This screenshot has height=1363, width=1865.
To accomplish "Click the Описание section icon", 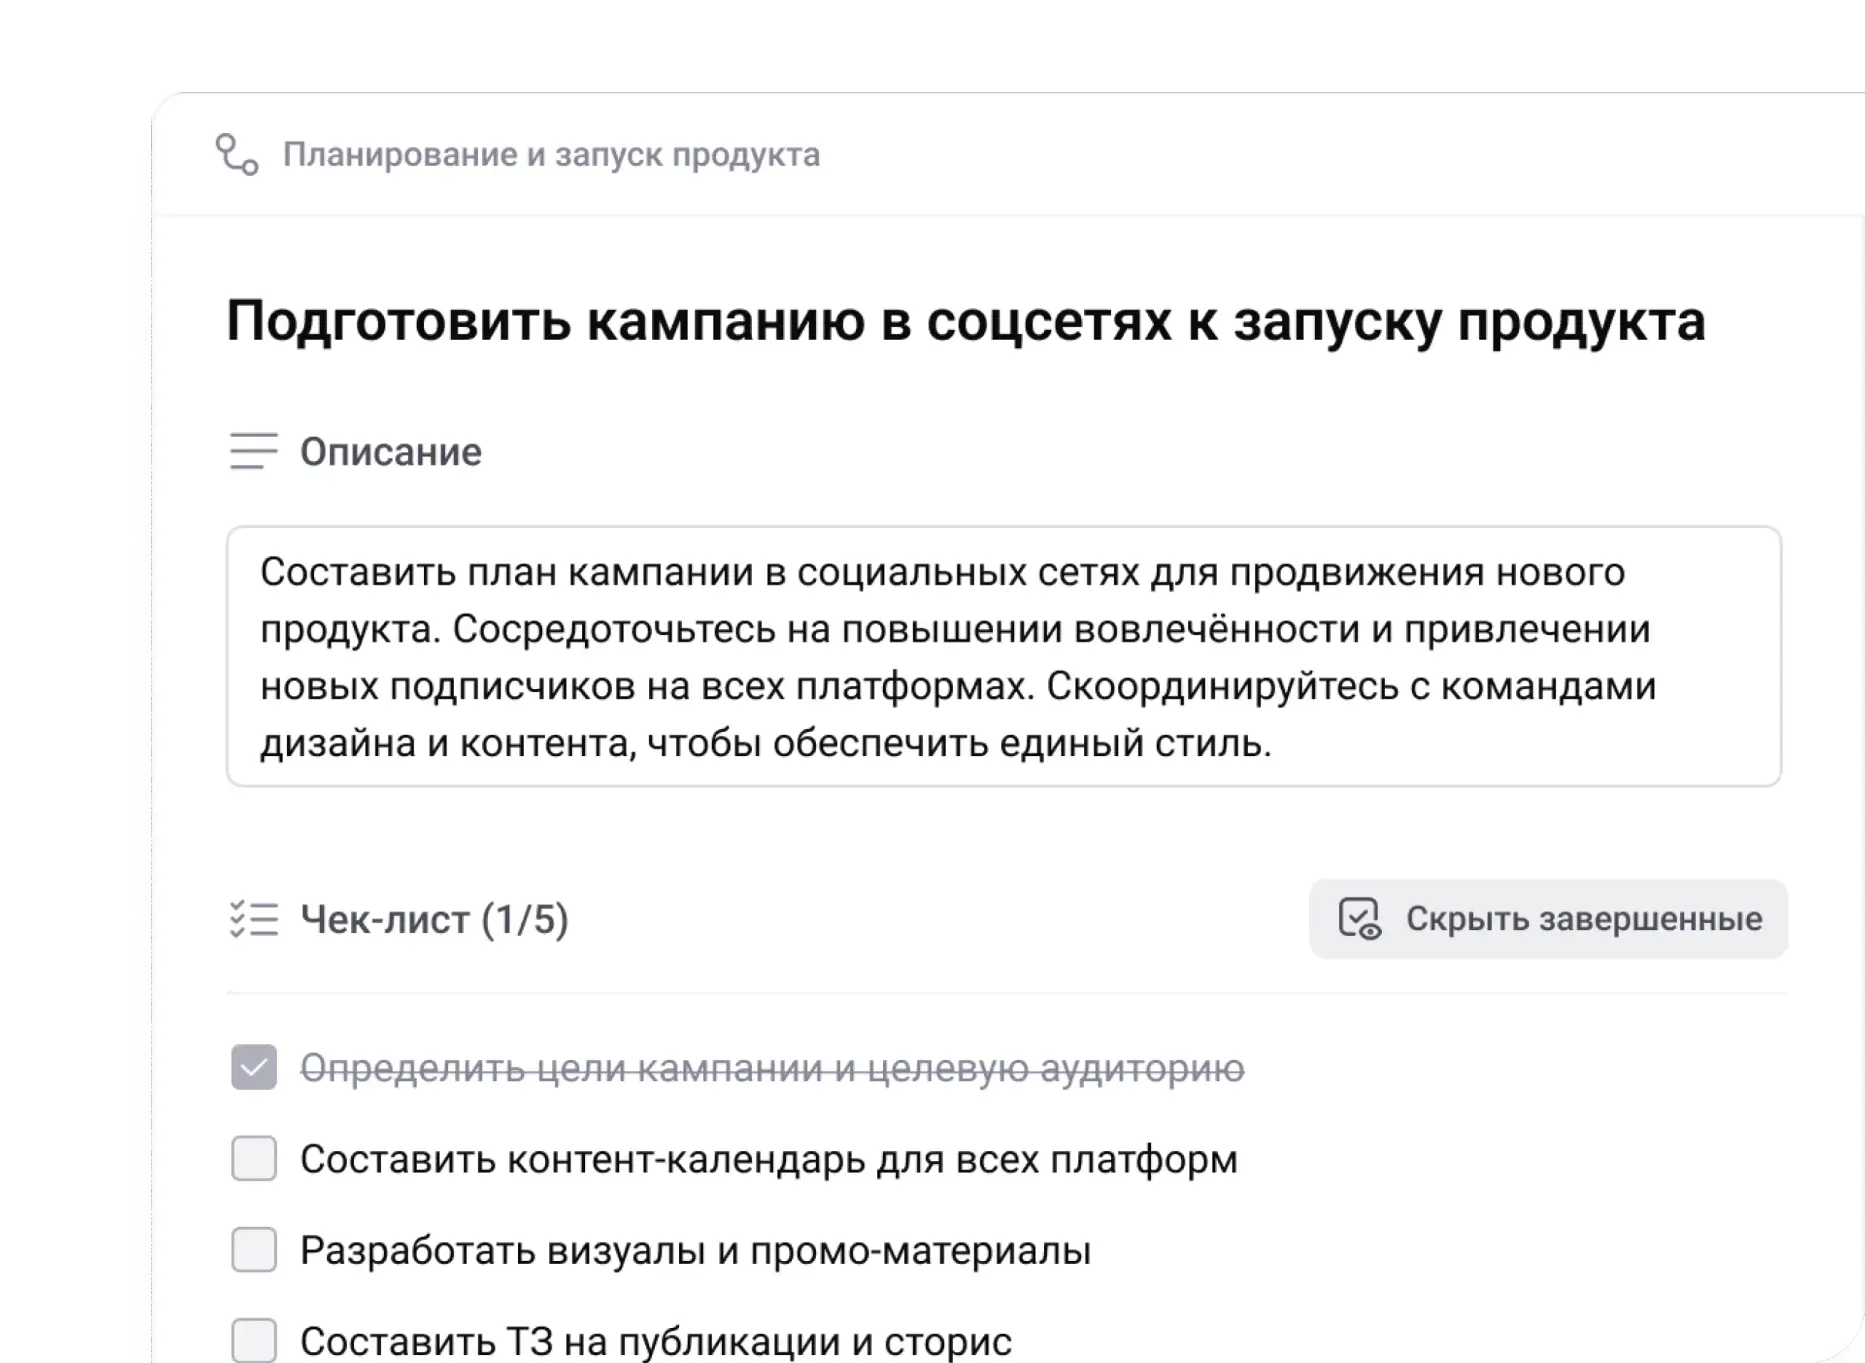I will point(252,452).
